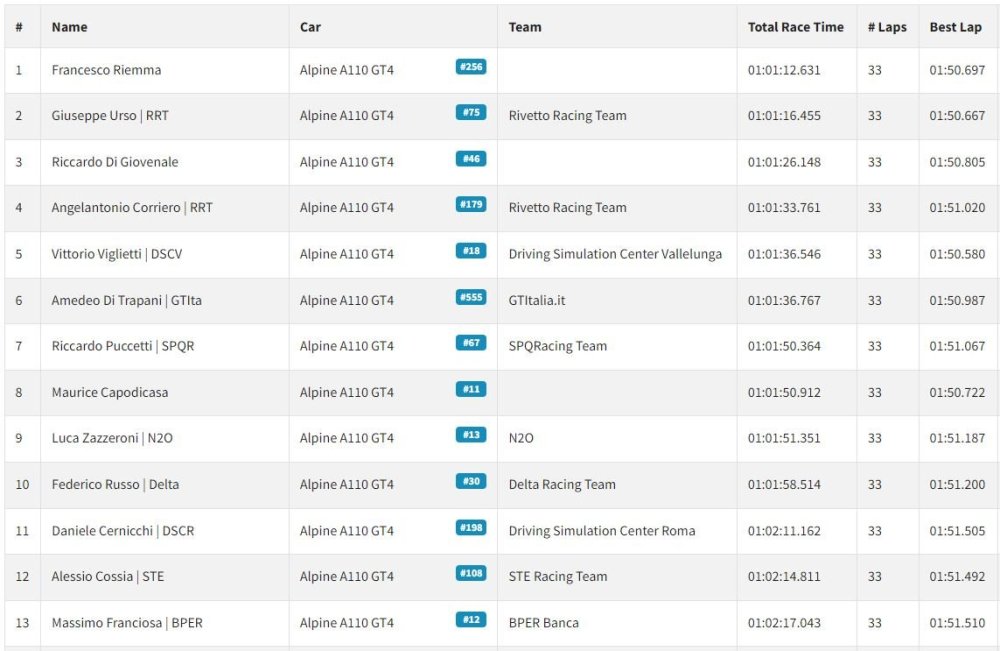This screenshot has width=1000, height=651.
Task: Click team Delta Racing Team
Action: [562, 485]
